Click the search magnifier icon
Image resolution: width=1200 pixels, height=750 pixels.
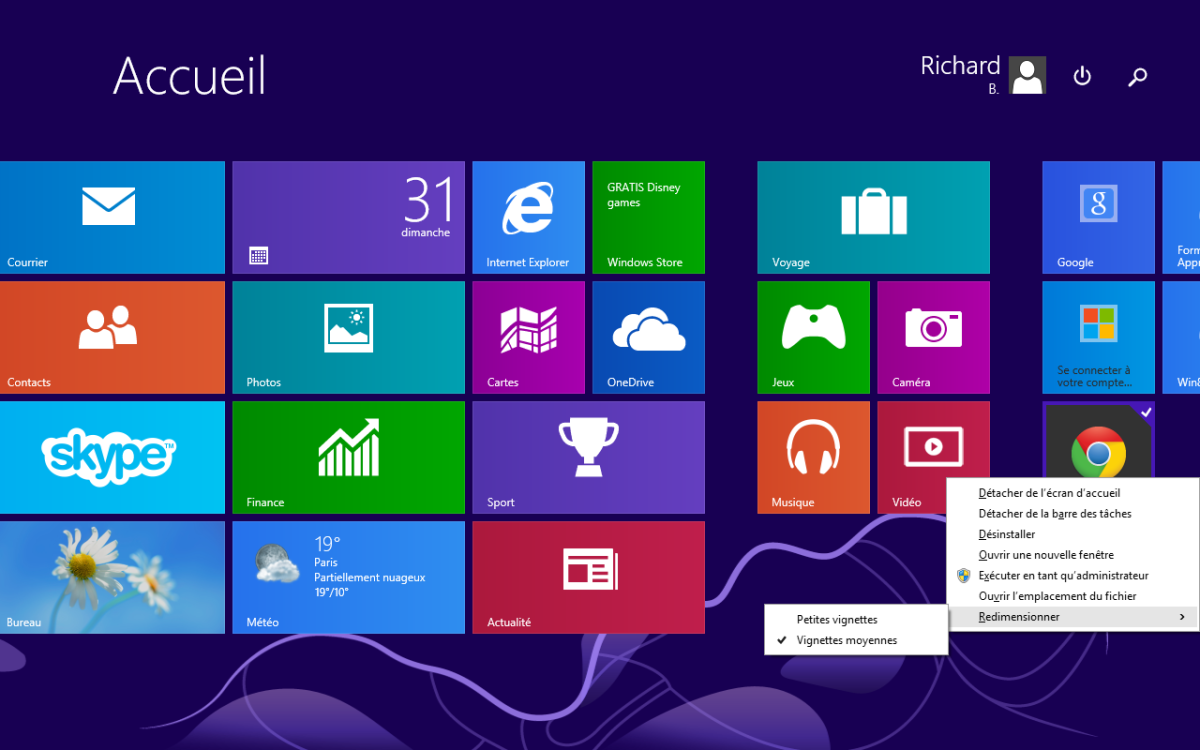(1137, 76)
